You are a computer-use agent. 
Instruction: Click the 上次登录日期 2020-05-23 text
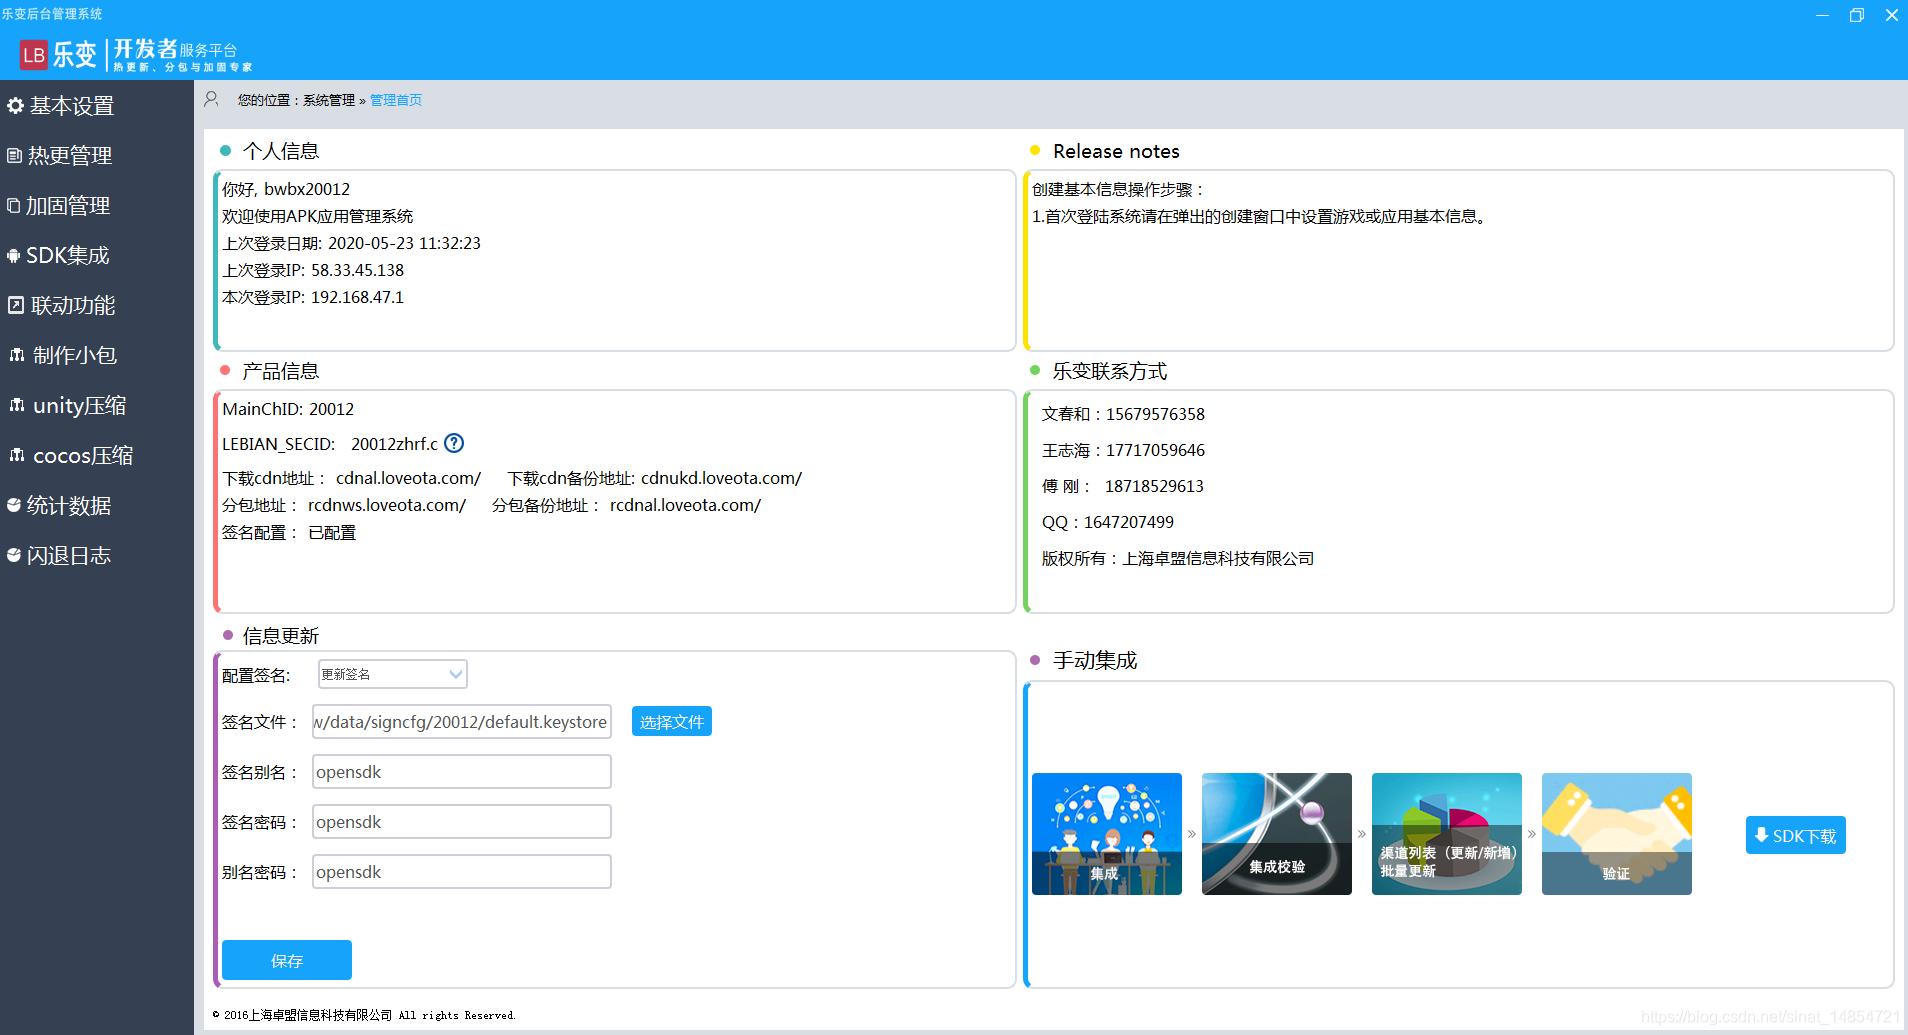pyautogui.click(x=351, y=243)
